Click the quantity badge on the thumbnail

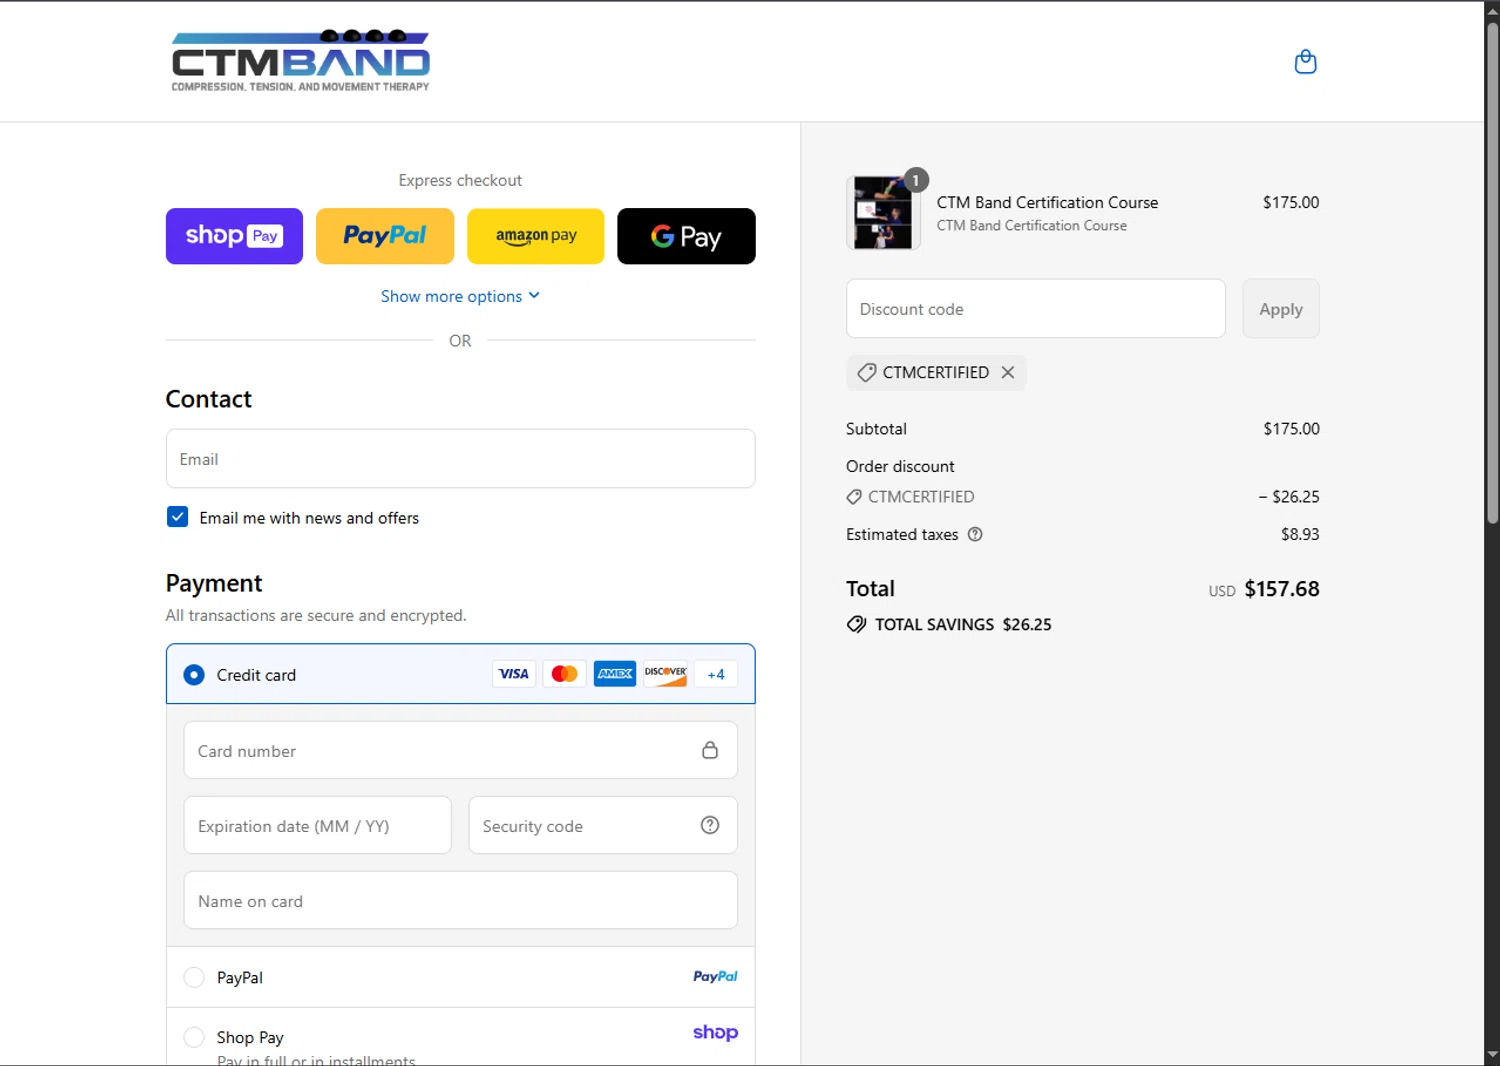pyautogui.click(x=915, y=180)
